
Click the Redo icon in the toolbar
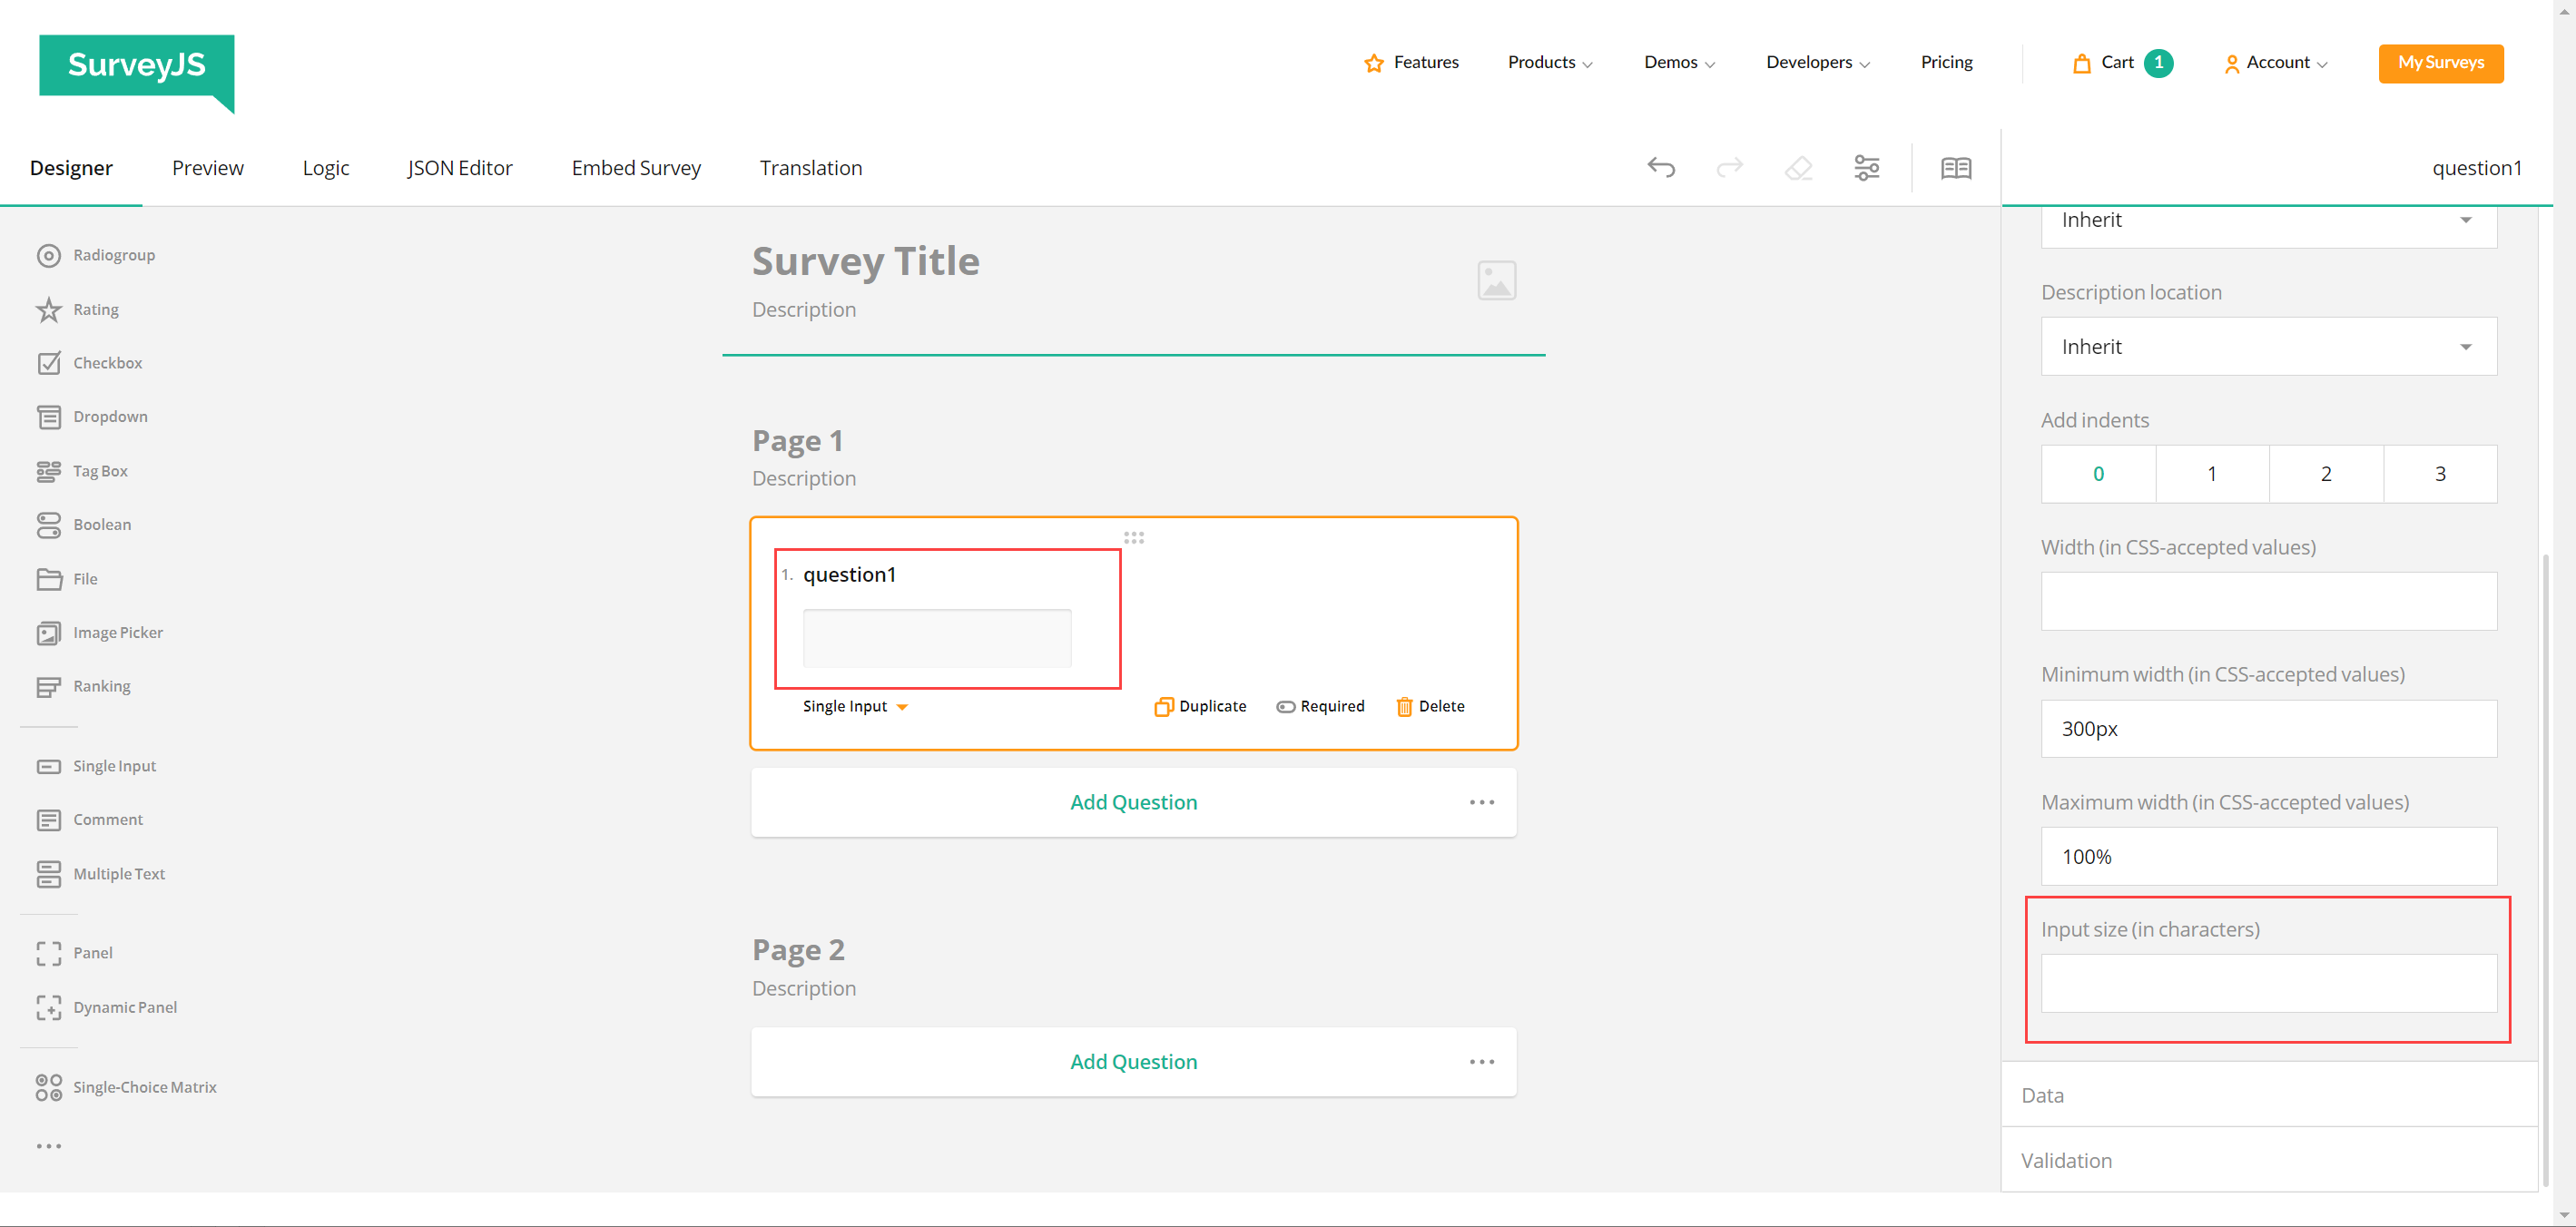click(1729, 167)
